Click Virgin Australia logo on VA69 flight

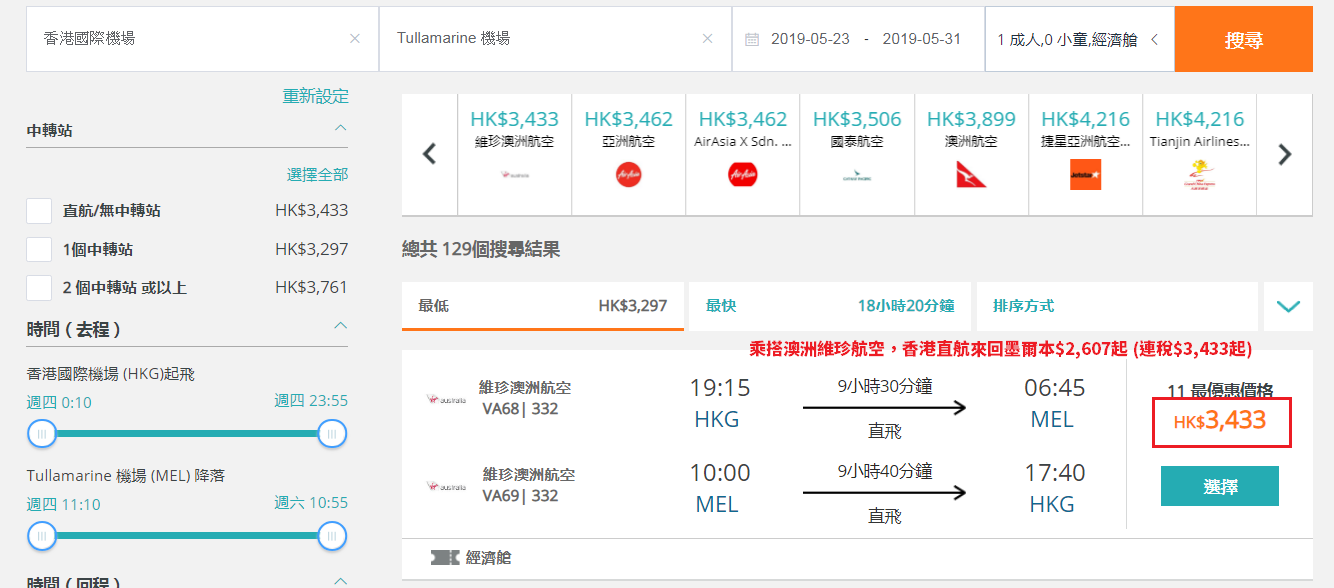(x=446, y=486)
